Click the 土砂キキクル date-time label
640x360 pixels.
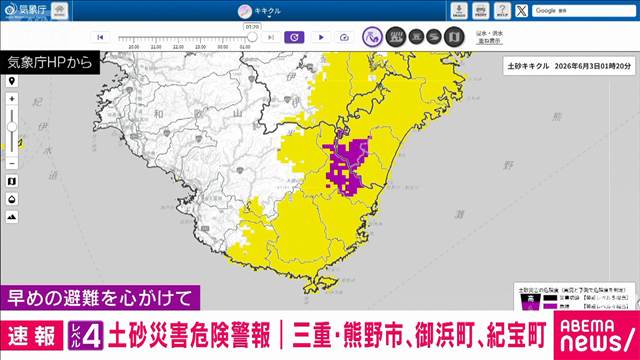click(569, 66)
